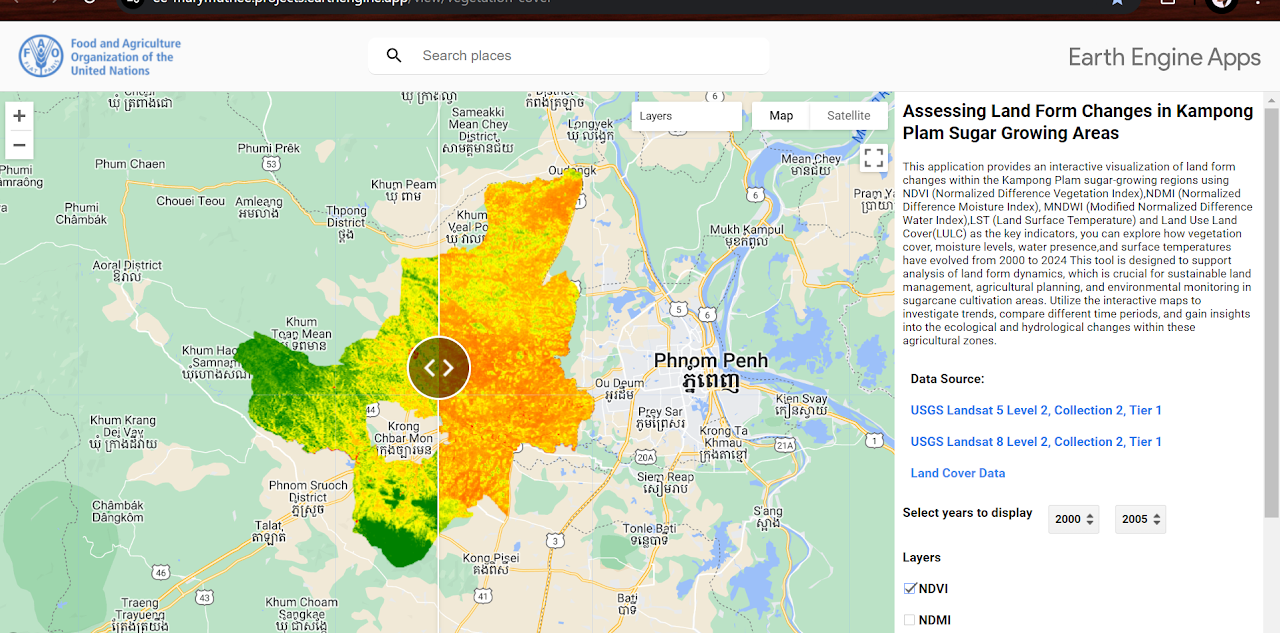Open the 2000 year dropdown
This screenshot has height=633, width=1280.
pyautogui.click(x=1074, y=519)
